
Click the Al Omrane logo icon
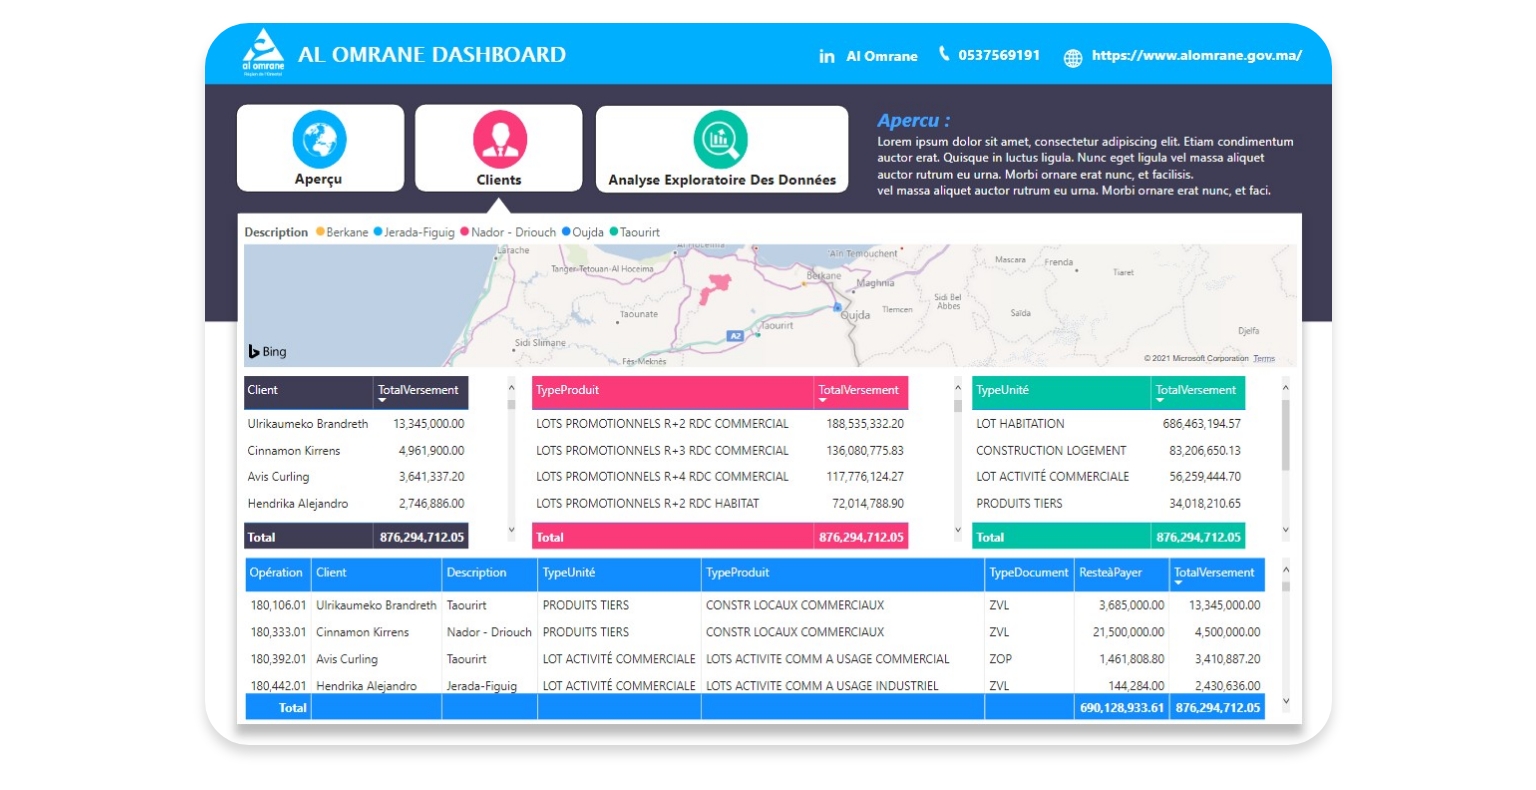[x=263, y=52]
